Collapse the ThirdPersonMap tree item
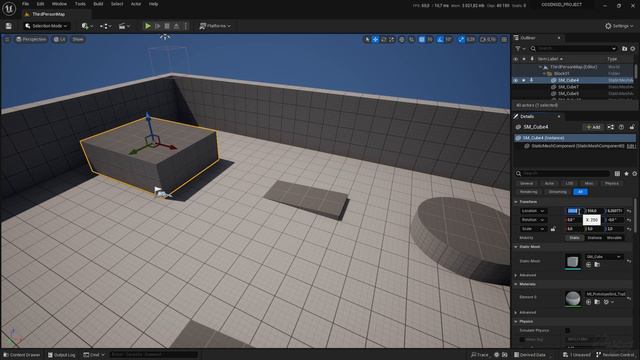The height and width of the screenshot is (360, 640). tap(540, 67)
